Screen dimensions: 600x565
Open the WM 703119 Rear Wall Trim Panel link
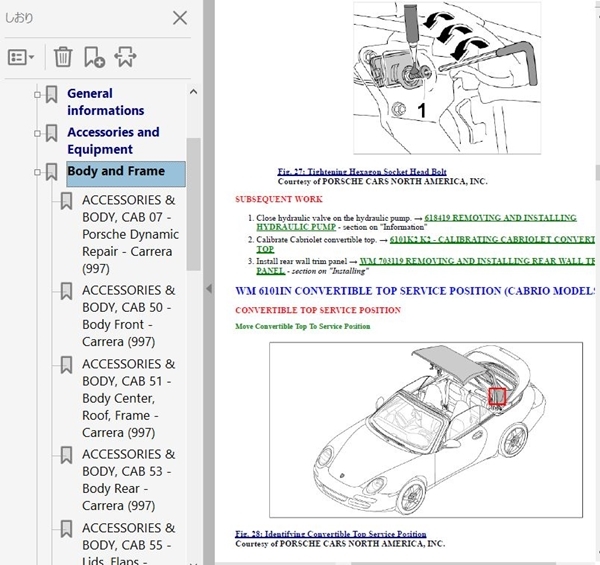[x=425, y=266]
